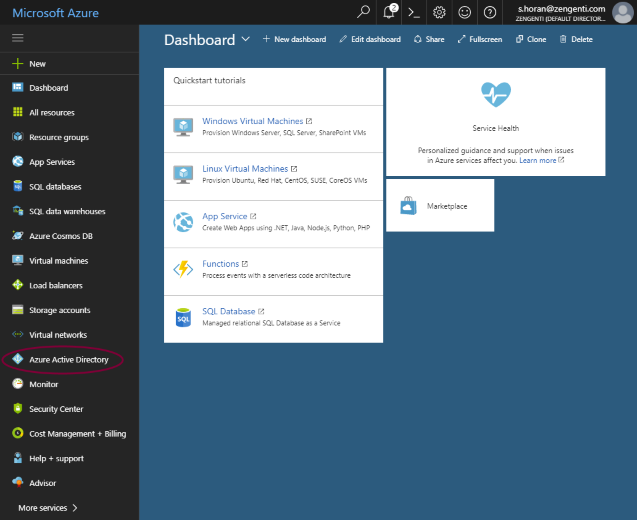
Task: Click Edit dashboard button
Action: (x=370, y=39)
